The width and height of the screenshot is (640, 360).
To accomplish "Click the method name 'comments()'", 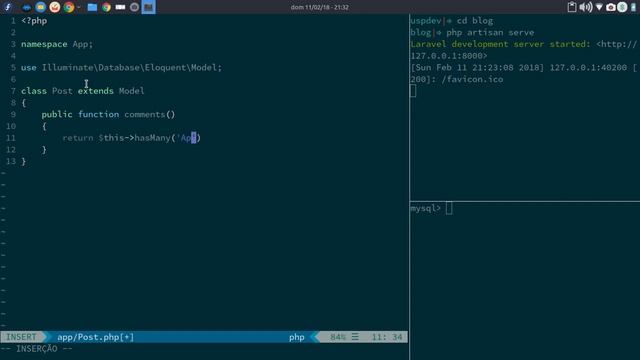I will (150, 114).
